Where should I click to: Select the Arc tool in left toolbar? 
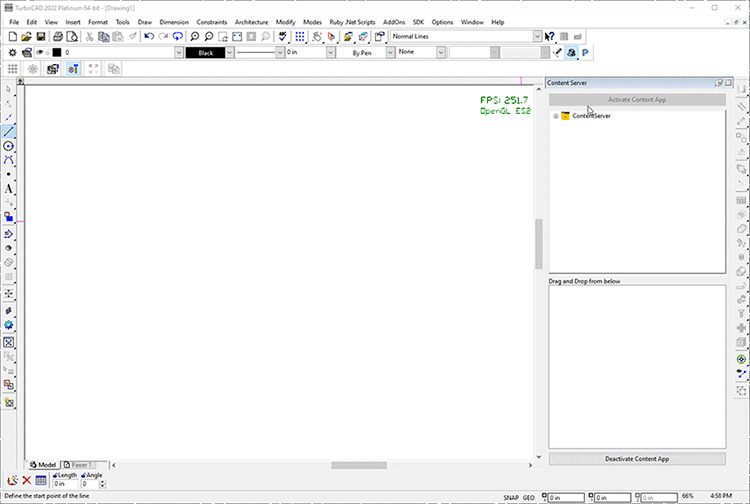tap(9, 160)
